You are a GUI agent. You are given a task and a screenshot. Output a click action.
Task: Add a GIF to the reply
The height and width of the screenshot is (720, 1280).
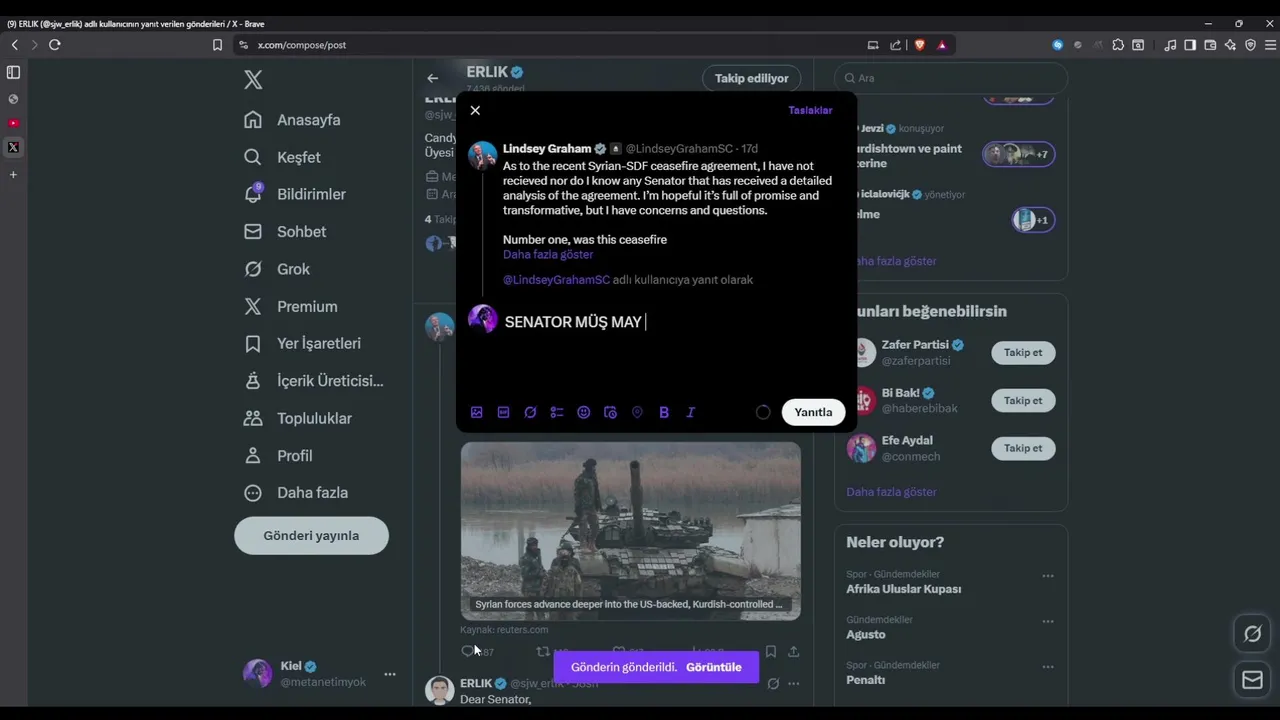click(504, 412)
